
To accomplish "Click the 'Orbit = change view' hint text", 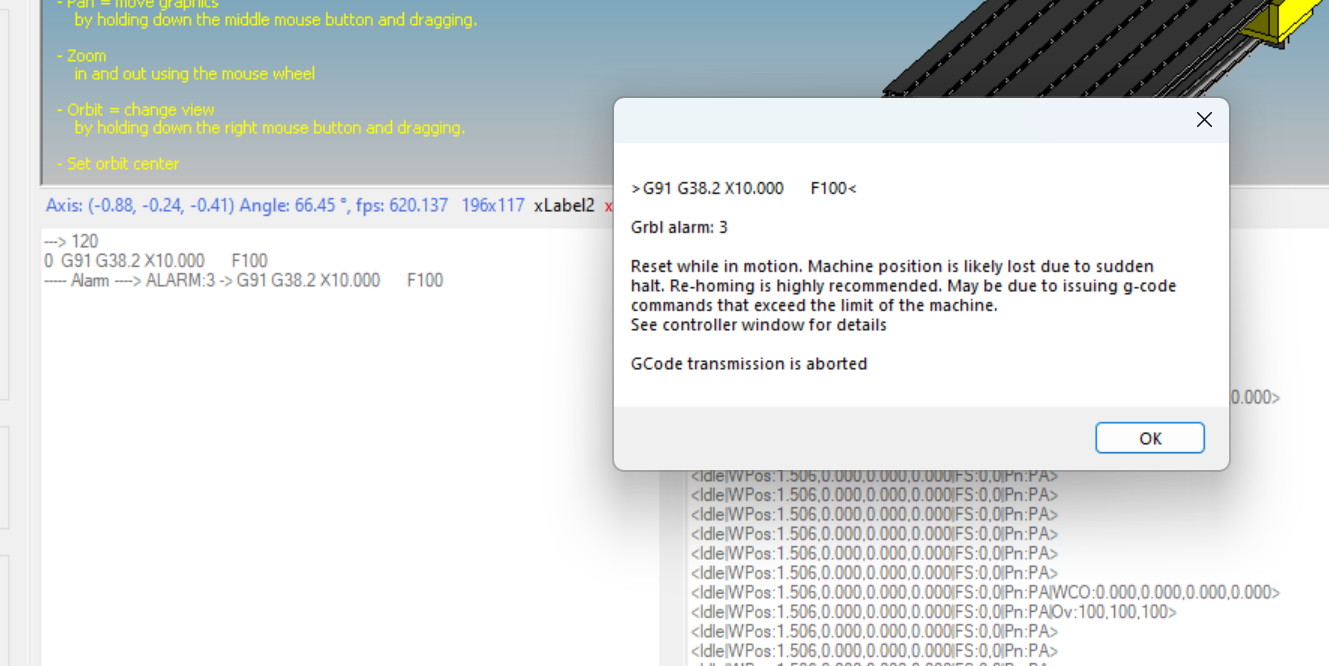I will tap(136, 110).
